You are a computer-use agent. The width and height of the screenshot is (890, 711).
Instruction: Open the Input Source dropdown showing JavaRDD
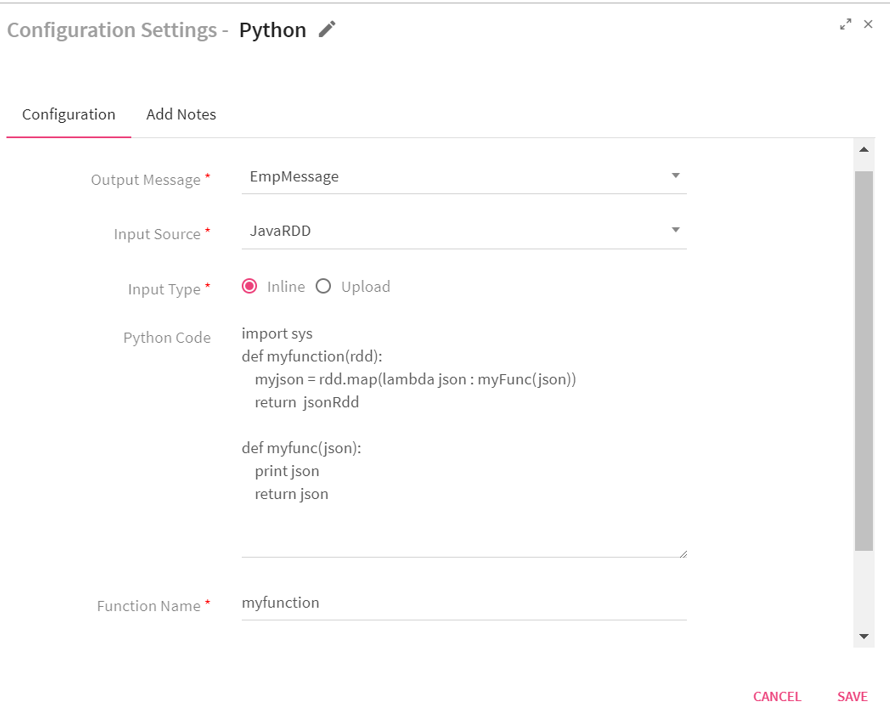coord(464,231)
